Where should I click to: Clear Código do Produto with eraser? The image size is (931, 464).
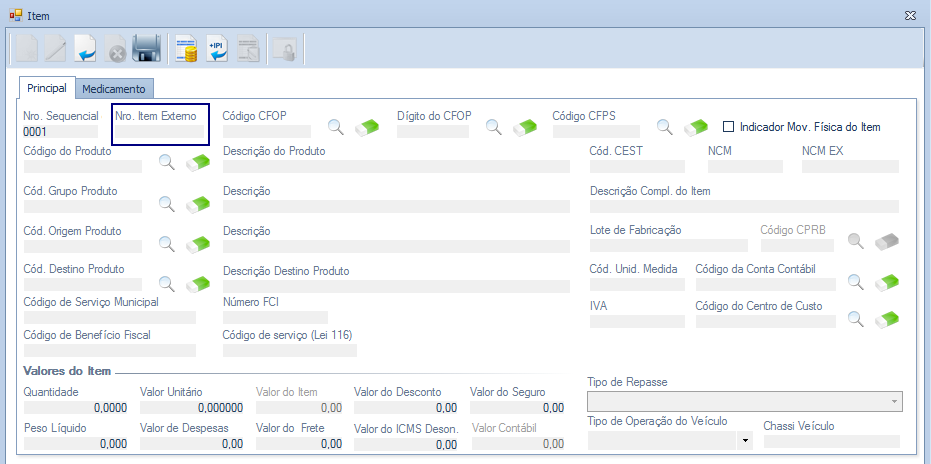point(198,162)
